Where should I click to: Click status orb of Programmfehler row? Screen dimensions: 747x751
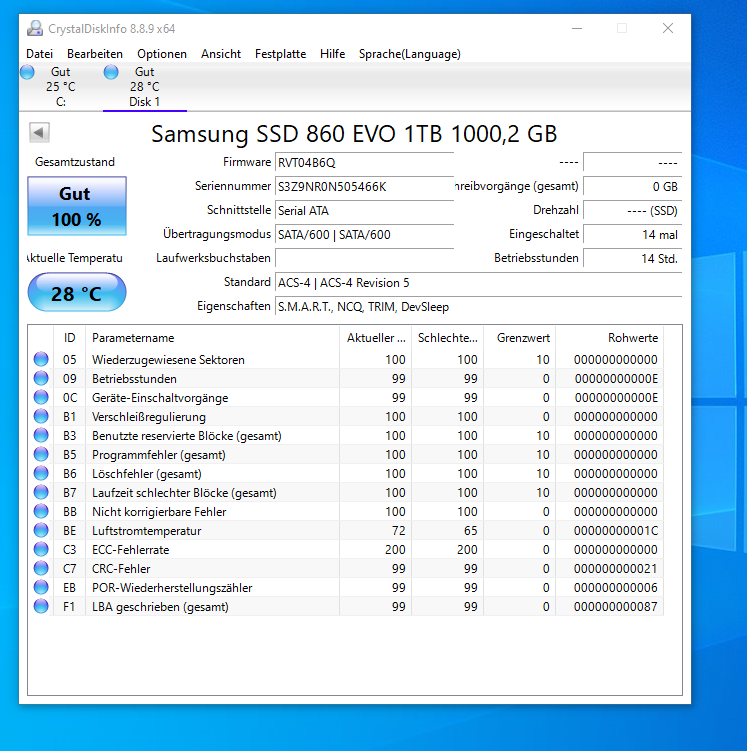tap(41, 454)
